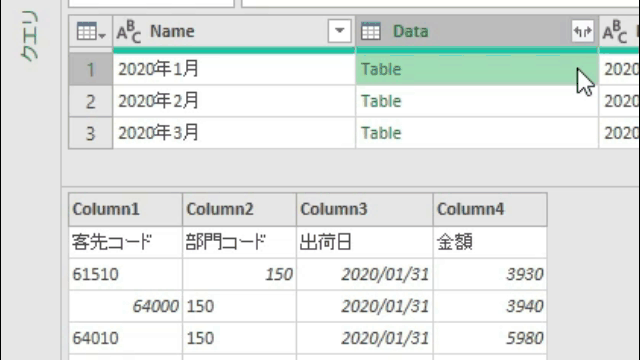Select the Name column header
640x360 pixels.
click(x=234, y=31)
